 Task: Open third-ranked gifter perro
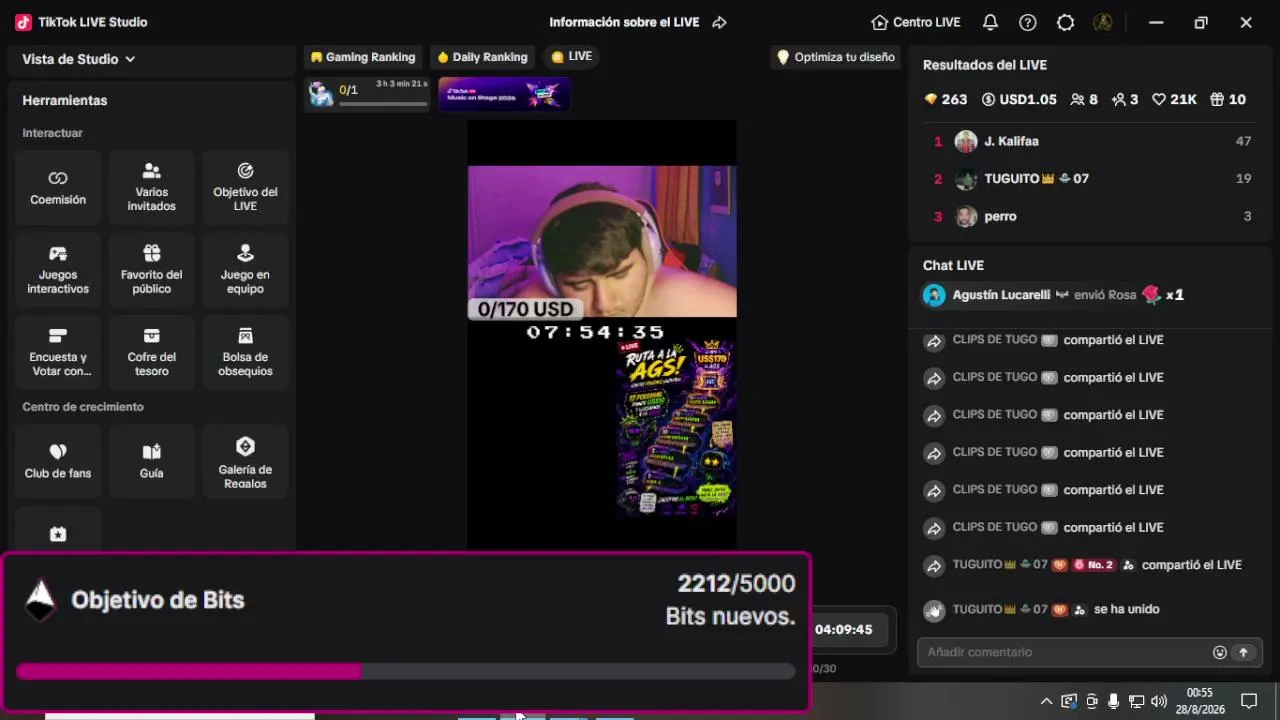point(1091,216)
